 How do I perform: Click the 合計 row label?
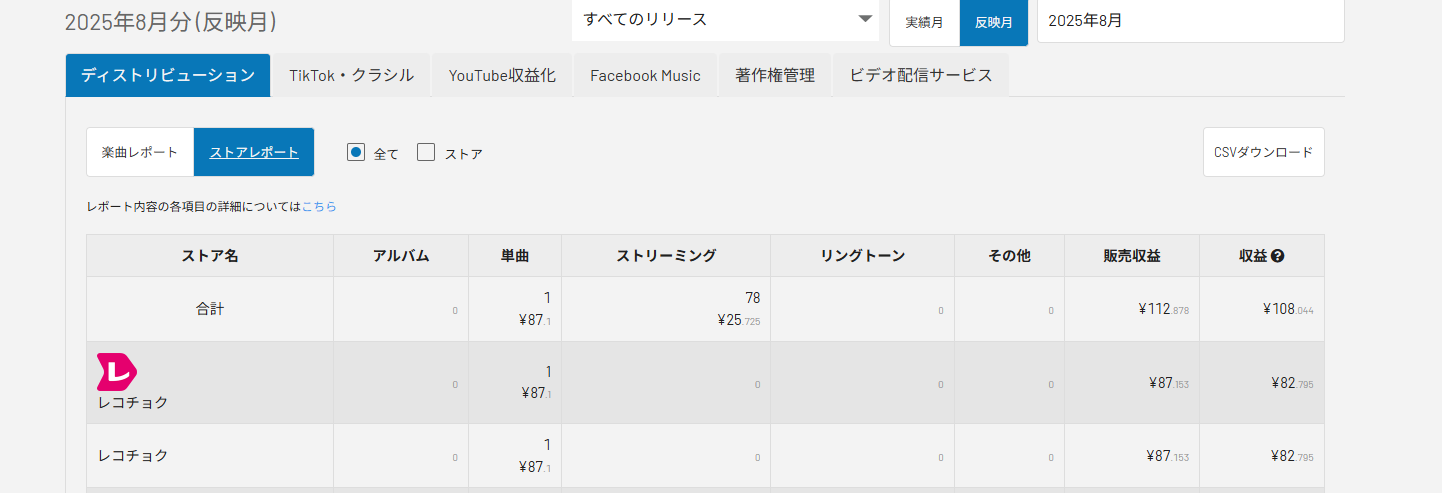210,309
